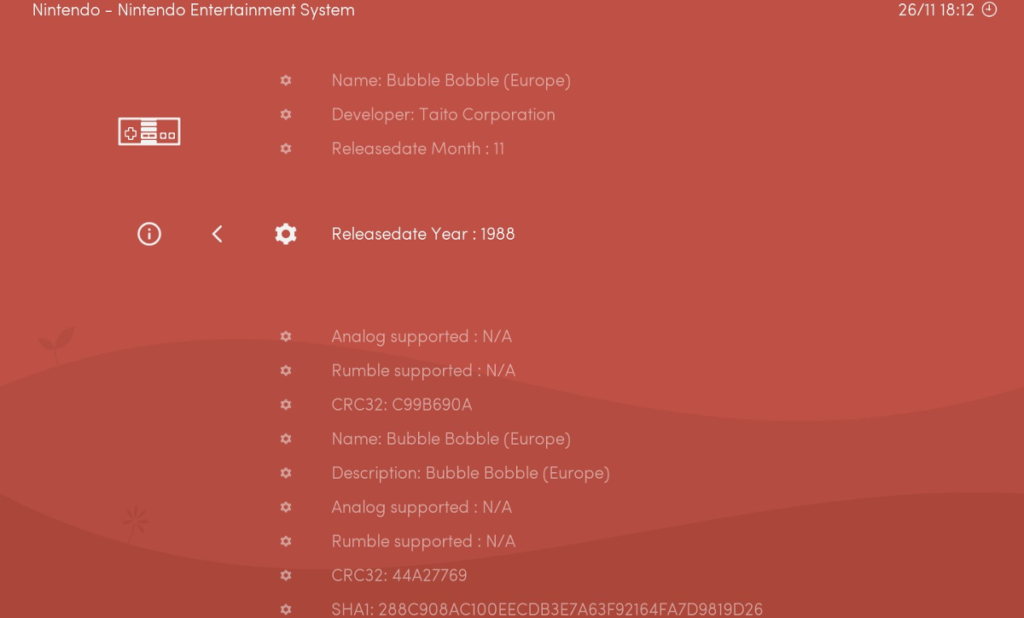
Task: Select Name: Bubble Bobble (Europe) top entry
Action: [451, 80]
